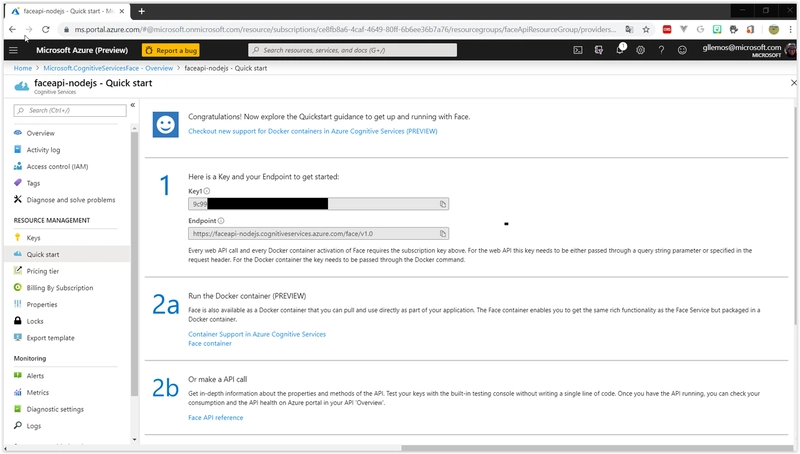Open a new browser tab with plus
Viewport: 800px width, 454px height.
point(141,11)
